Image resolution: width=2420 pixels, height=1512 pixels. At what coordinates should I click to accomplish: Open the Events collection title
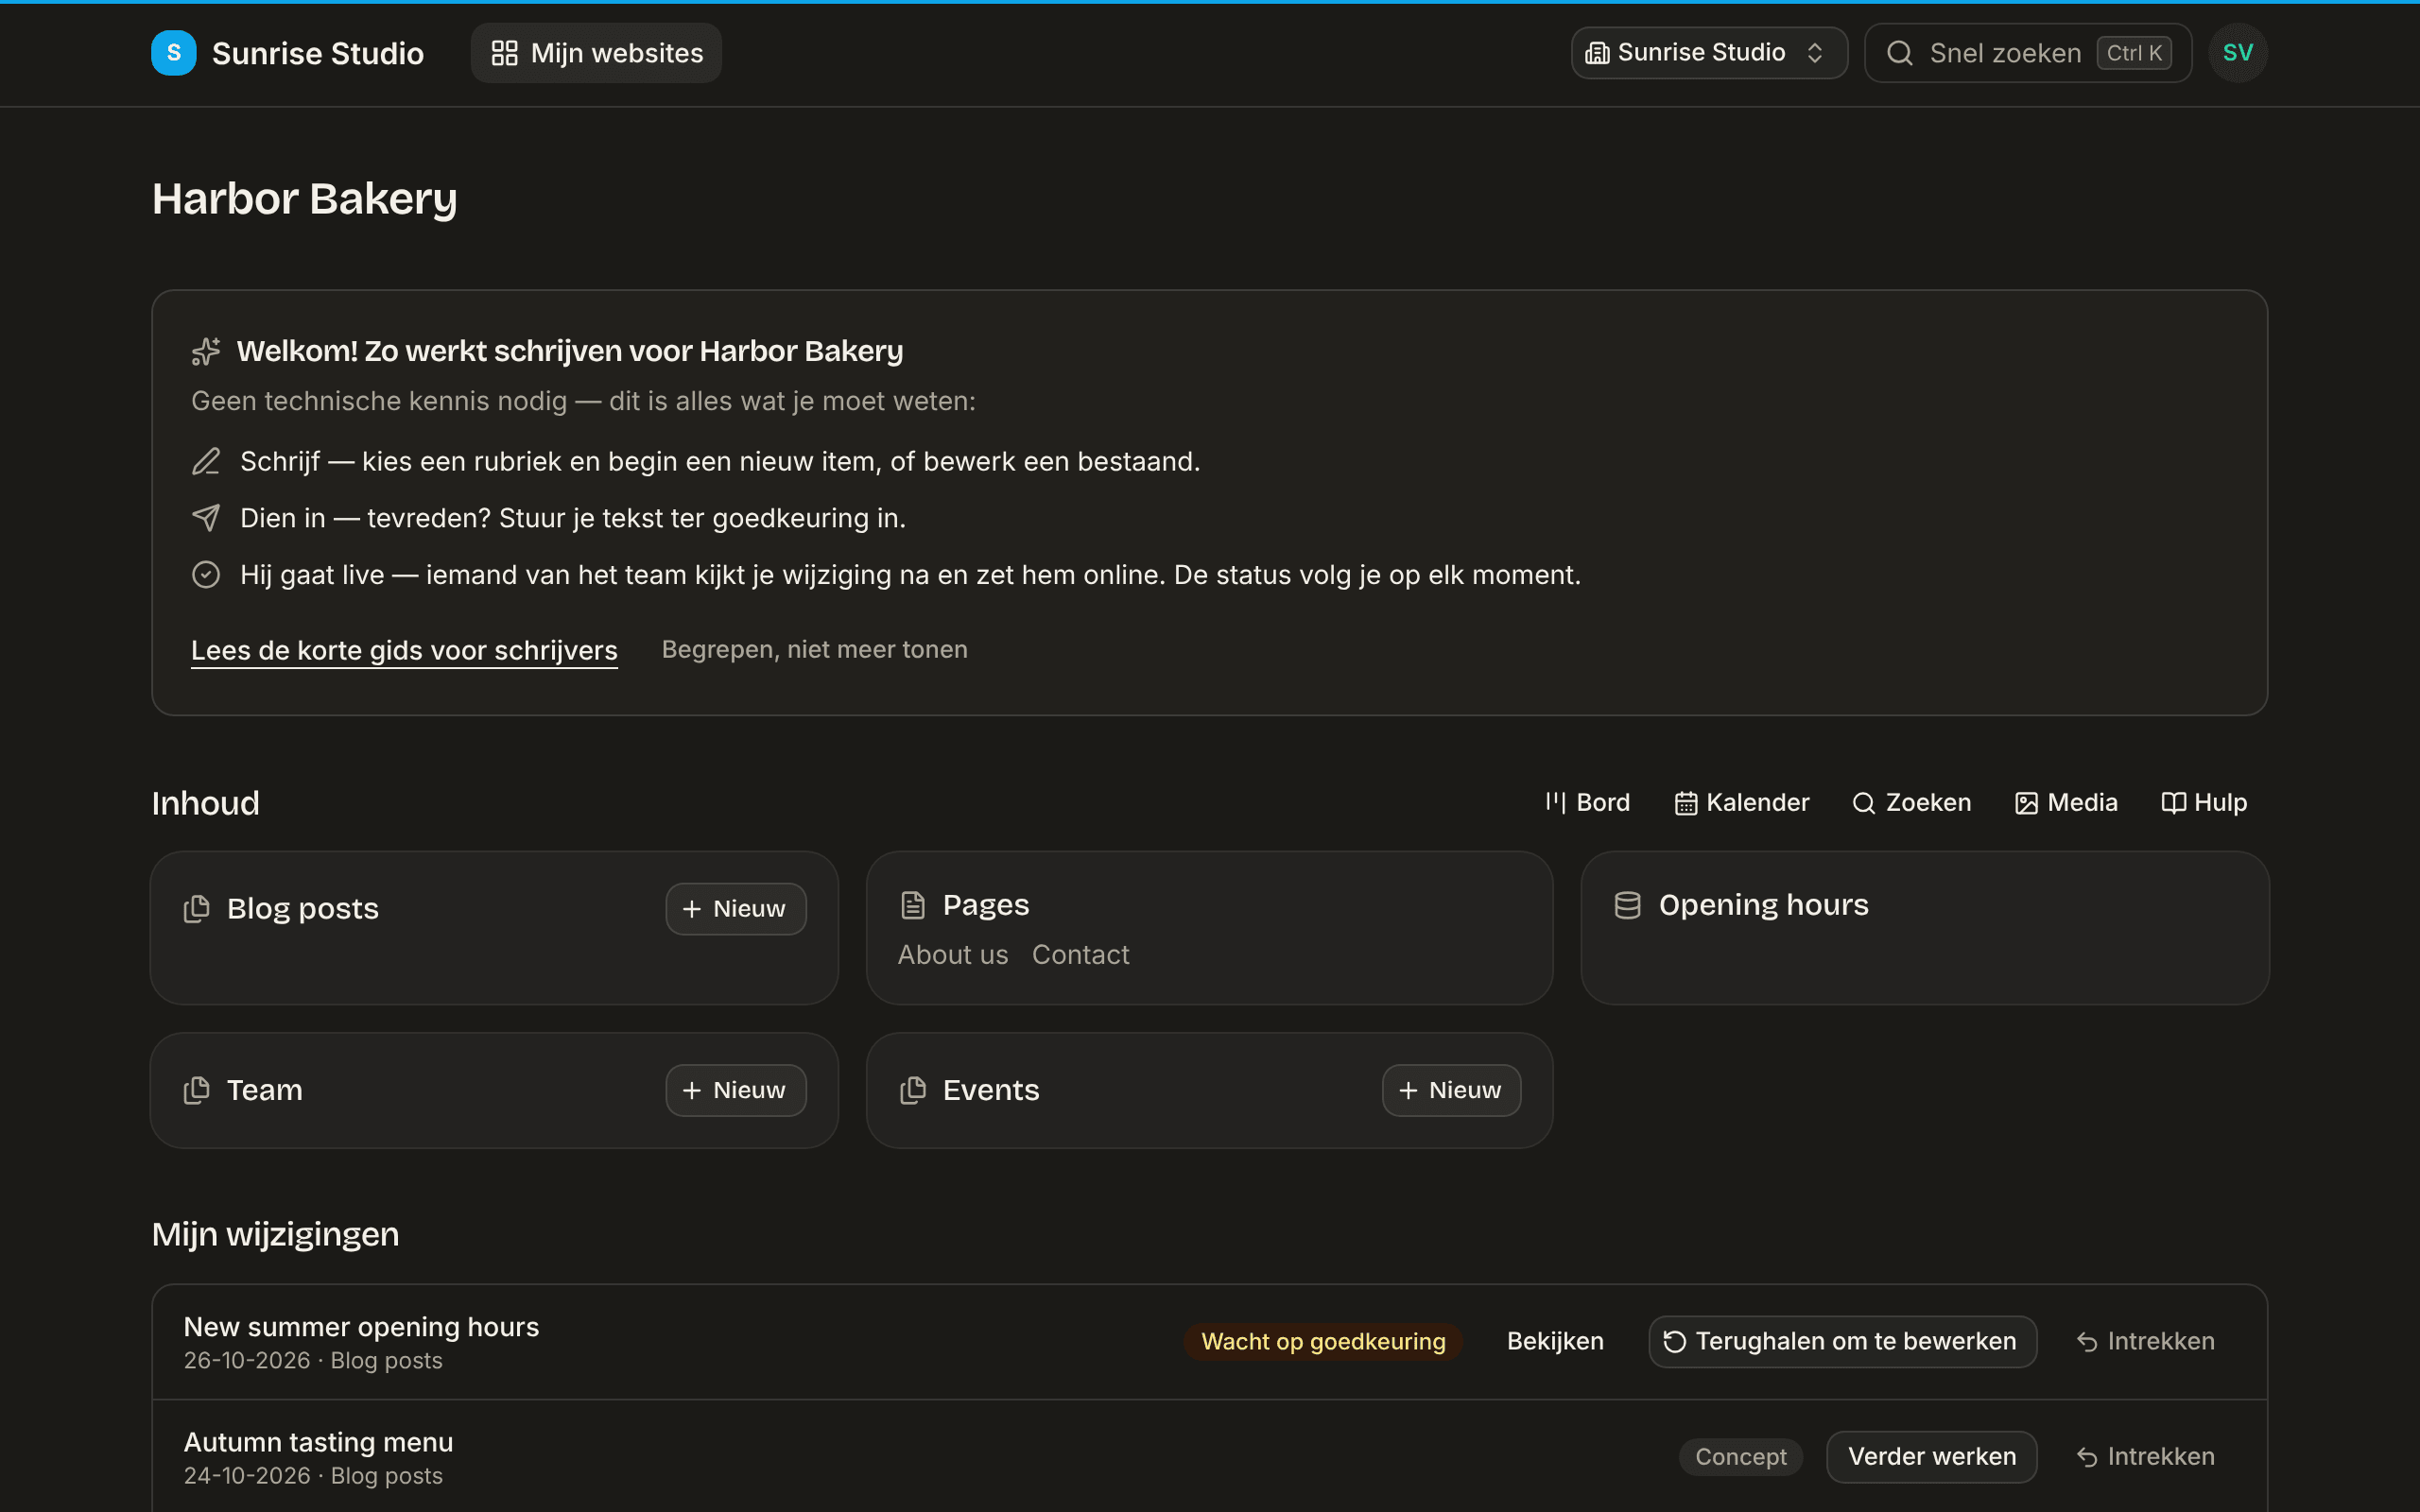tap(990, 1090)
